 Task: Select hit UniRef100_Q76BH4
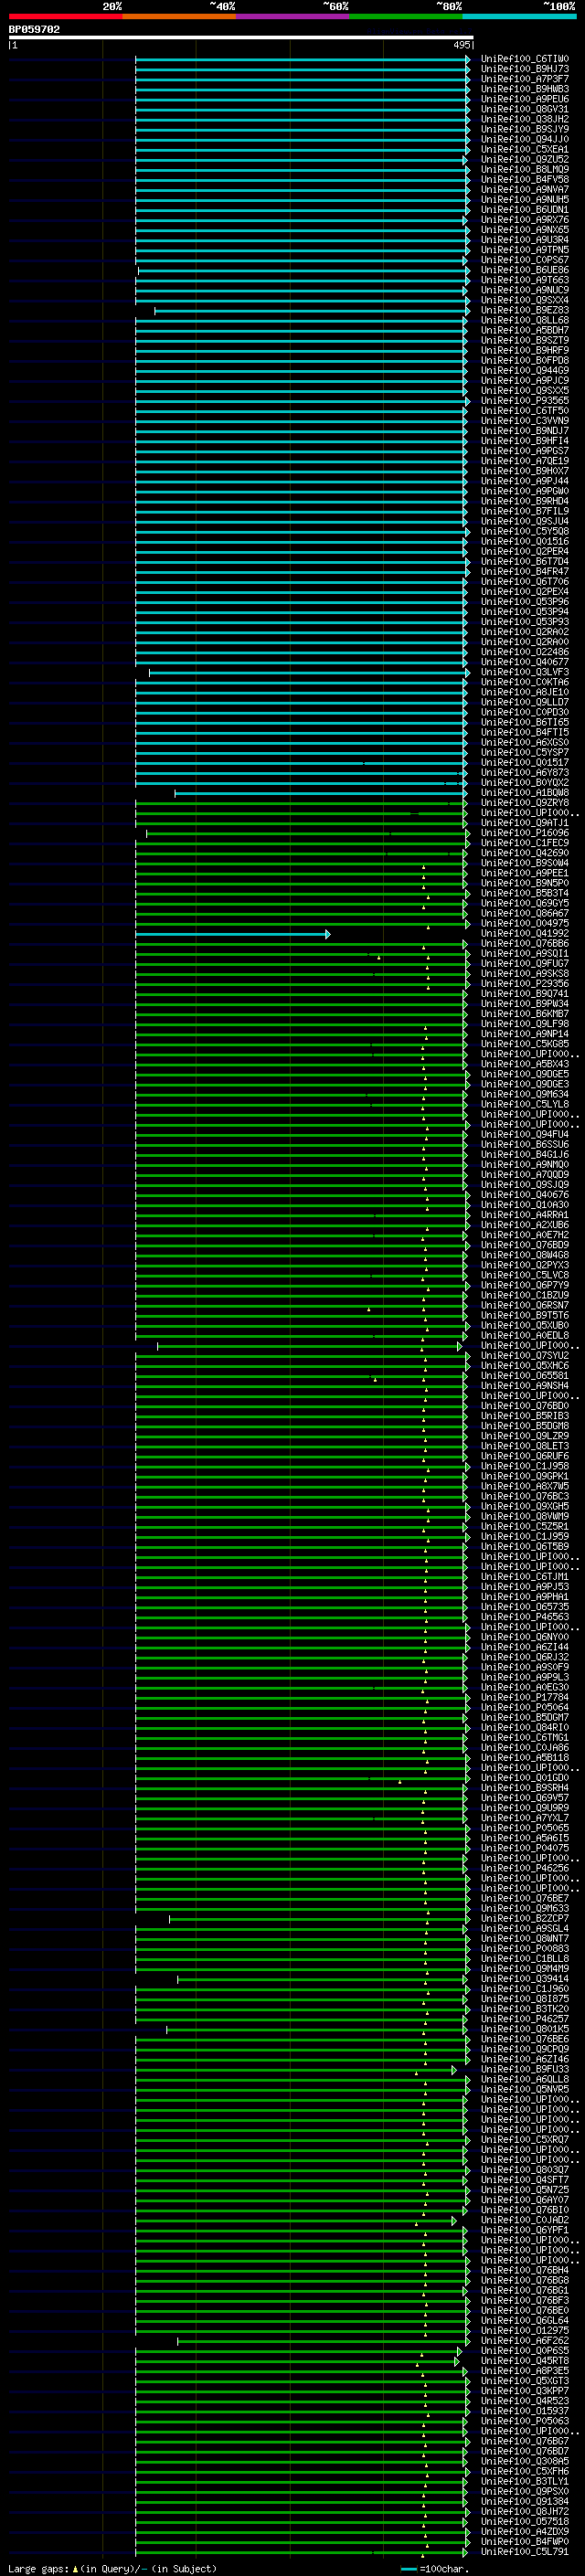click(x=525, y=2270)
